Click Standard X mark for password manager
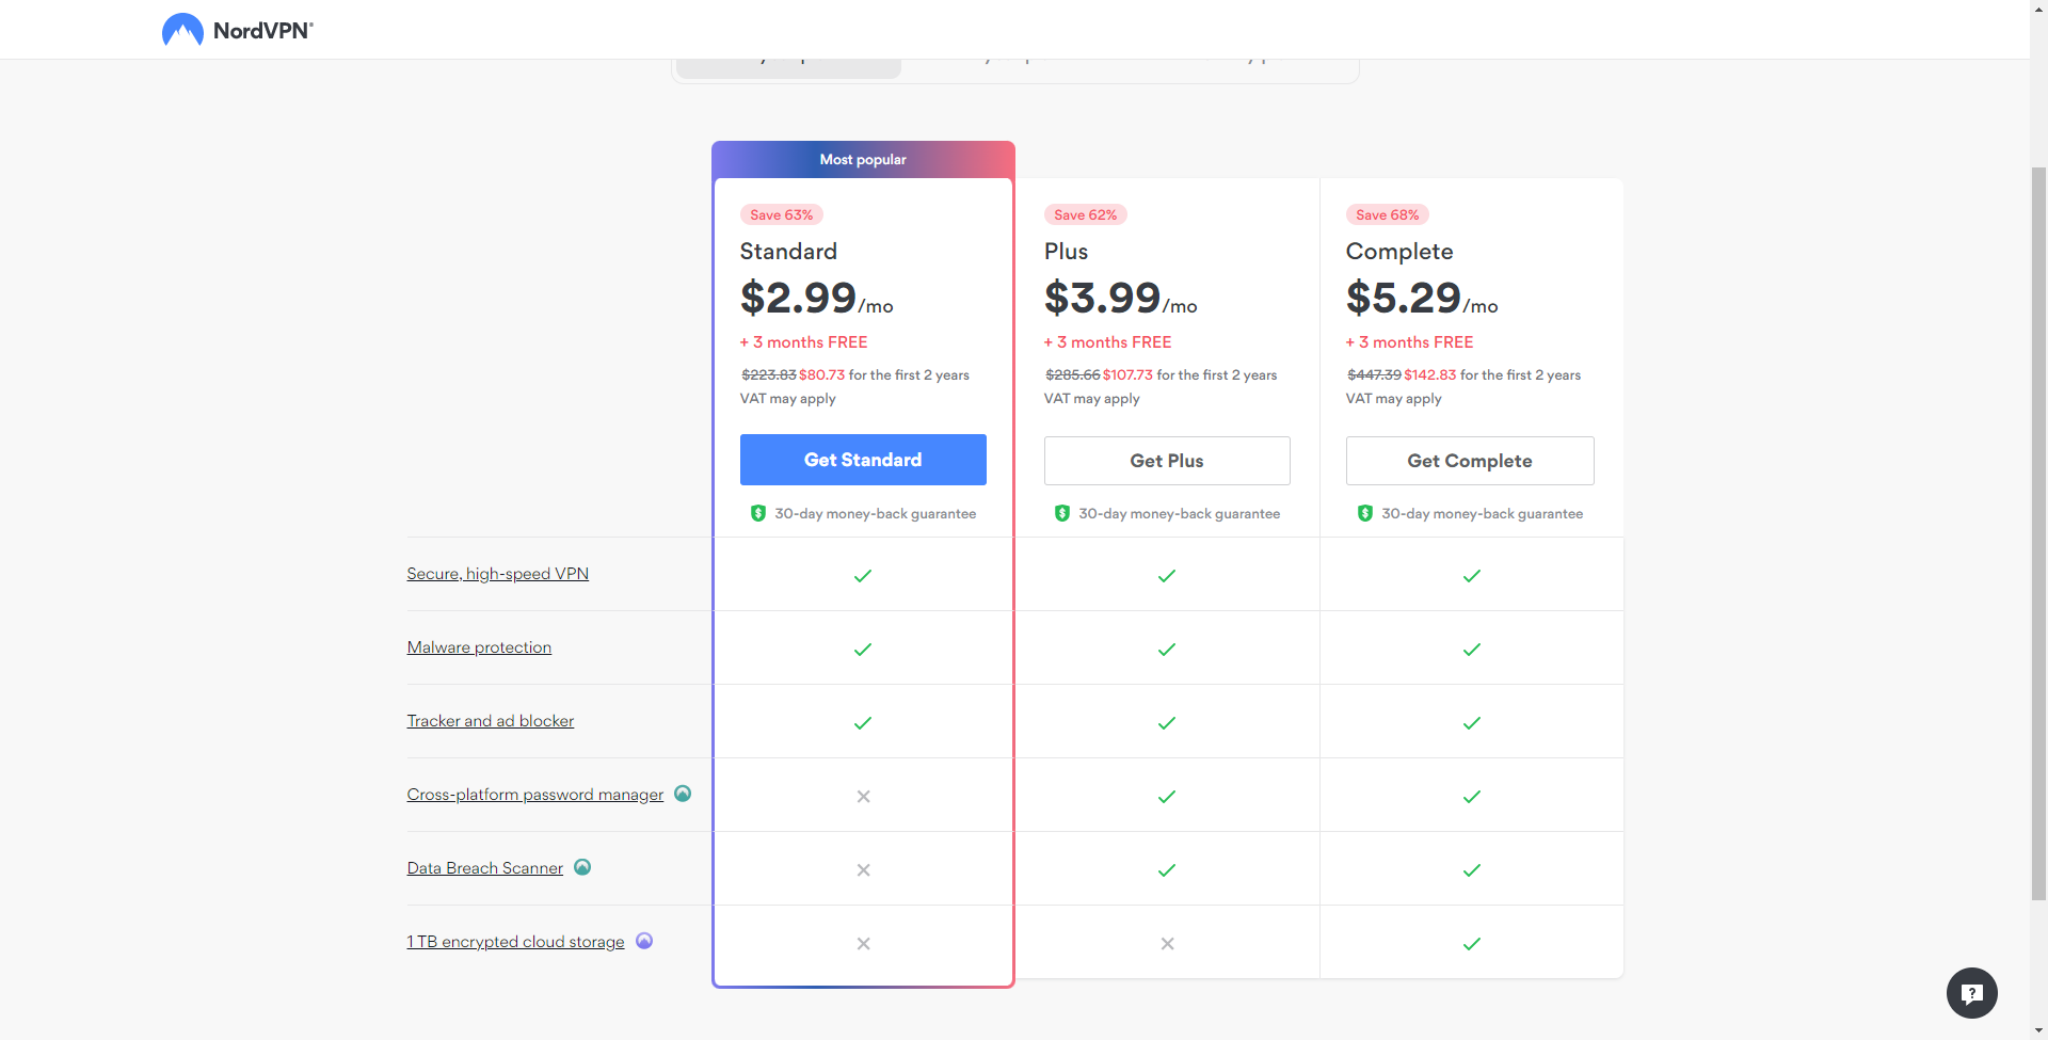The image size is (2048, 1040). click(x=863, y=796)
